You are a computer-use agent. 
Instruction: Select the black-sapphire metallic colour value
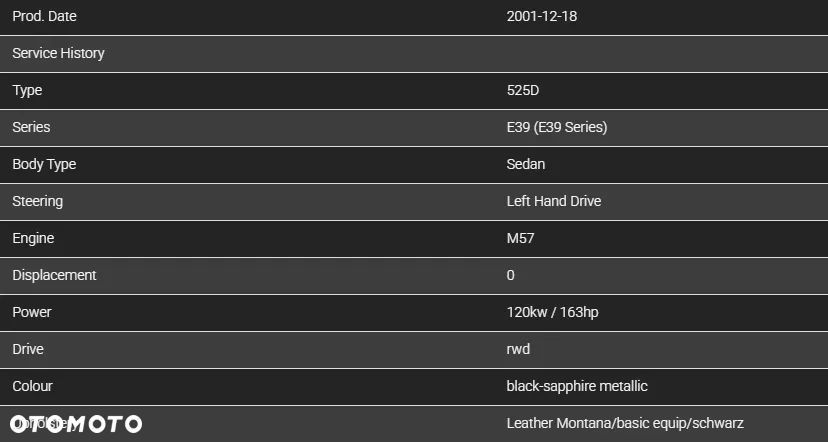(x=578, y=386)
